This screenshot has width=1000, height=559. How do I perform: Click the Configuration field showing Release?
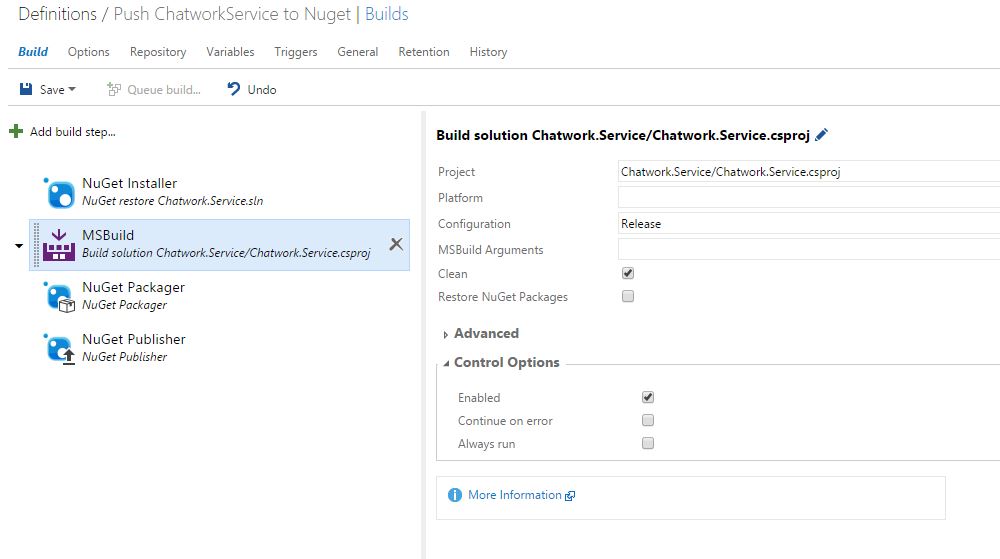(x=809, y=224)
